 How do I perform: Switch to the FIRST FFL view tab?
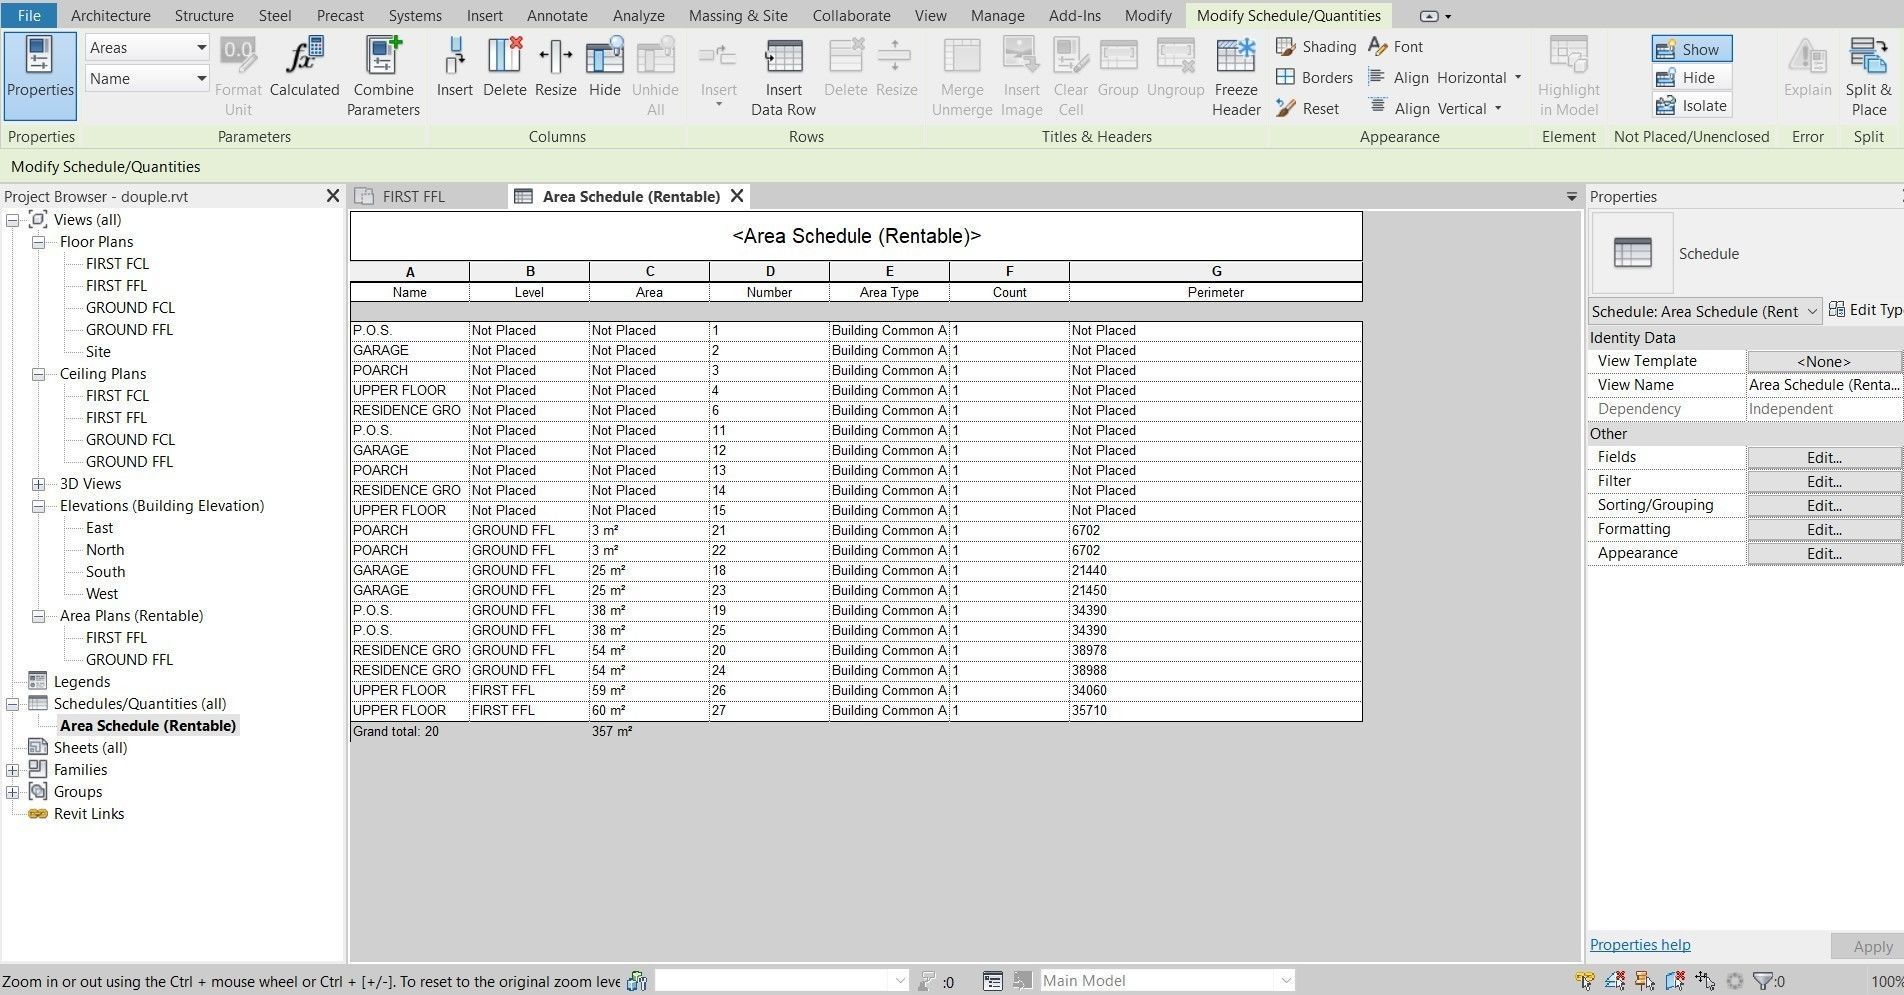click(x=413, y=196)
